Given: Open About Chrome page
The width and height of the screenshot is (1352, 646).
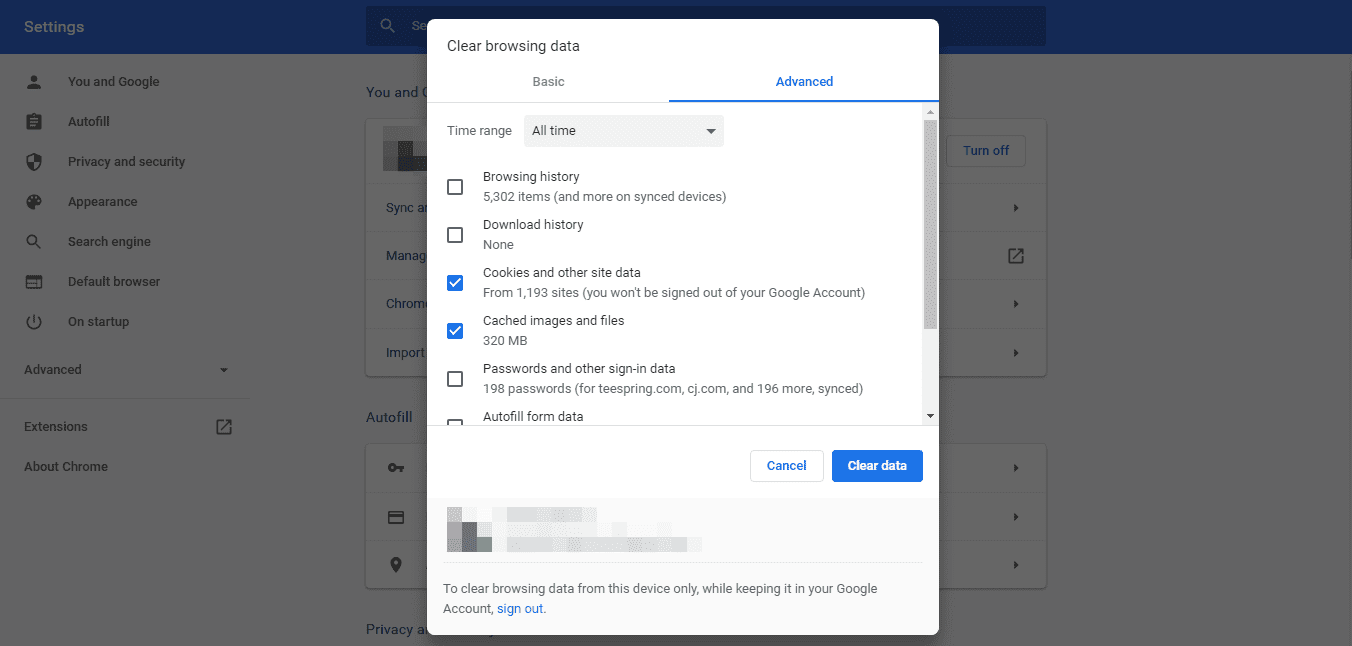Looking at the screenshot, I should pyautogui.click(x=66, y=467).
